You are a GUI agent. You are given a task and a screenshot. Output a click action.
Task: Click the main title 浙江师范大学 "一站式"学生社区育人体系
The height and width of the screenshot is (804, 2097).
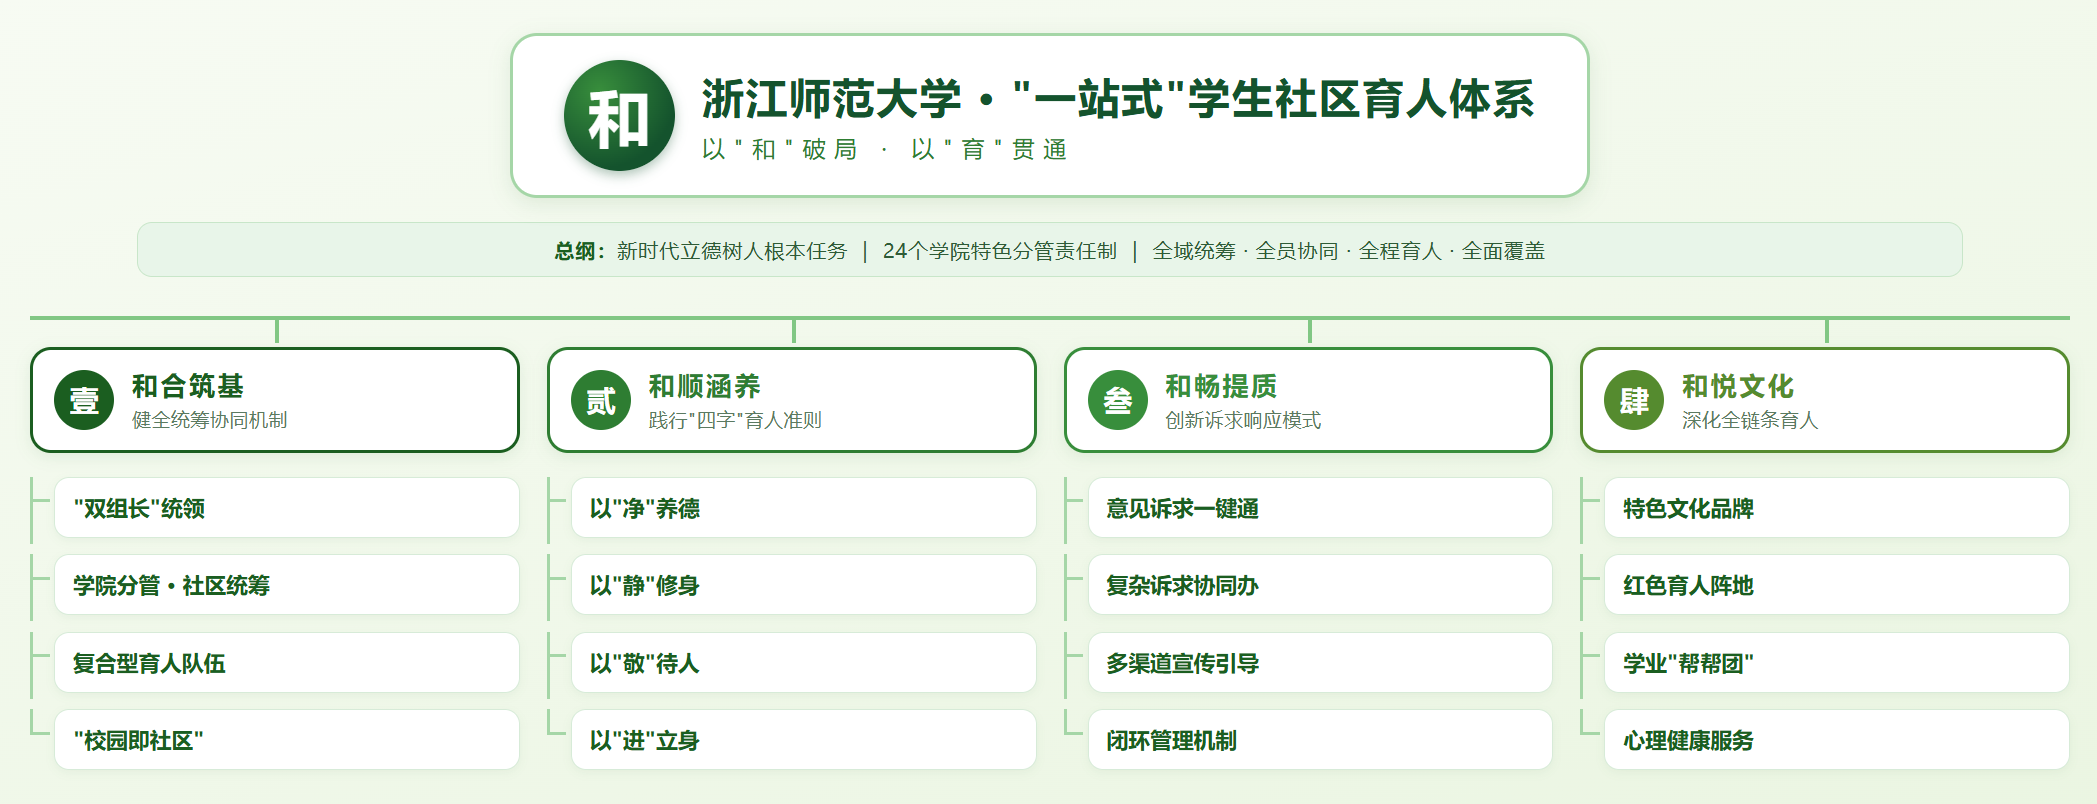(x=1118, y=99)
